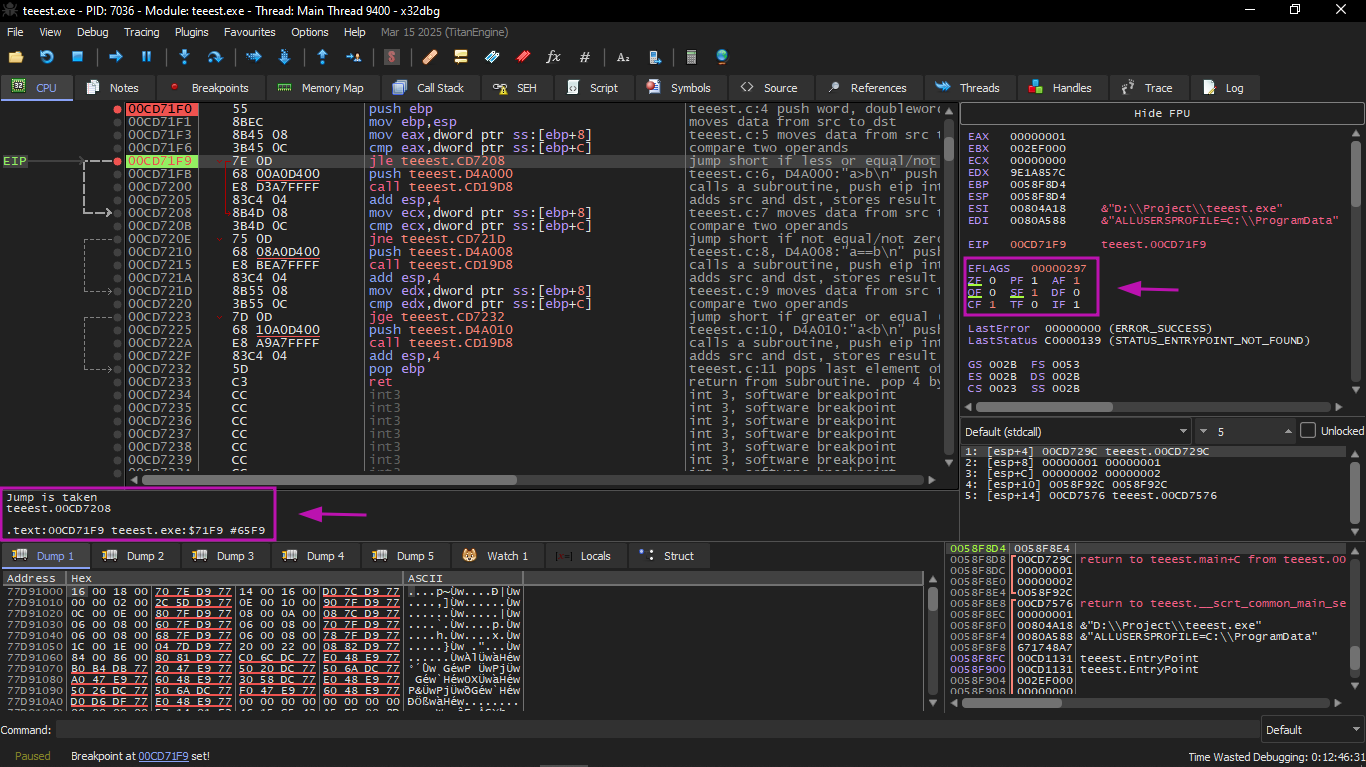
Task: Pause execution with the pause icon
Action: [146, 57]
